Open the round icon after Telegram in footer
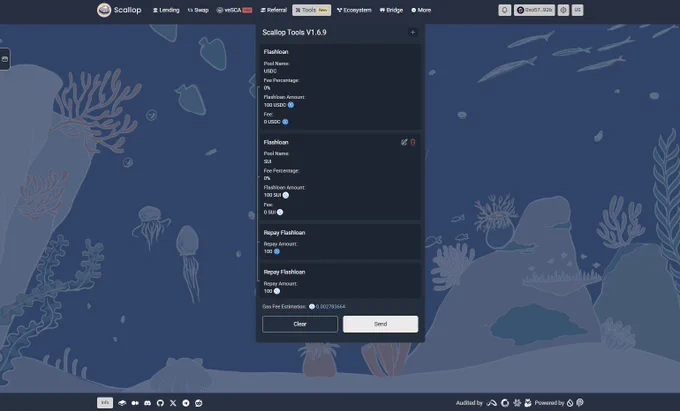 point(198,403)
